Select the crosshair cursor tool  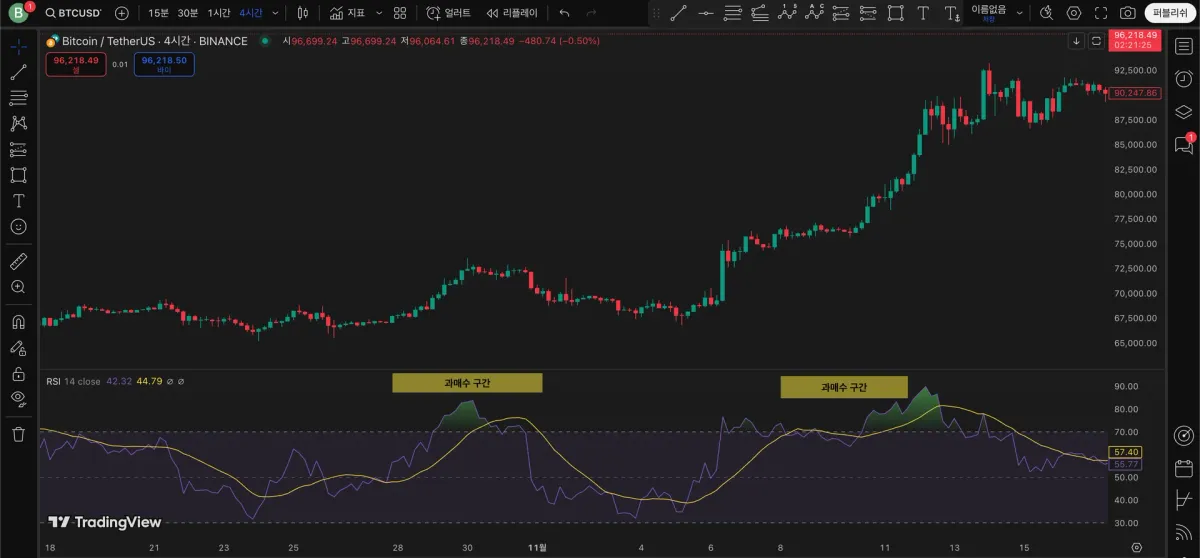pyautogui.click(x=18, y=47)
